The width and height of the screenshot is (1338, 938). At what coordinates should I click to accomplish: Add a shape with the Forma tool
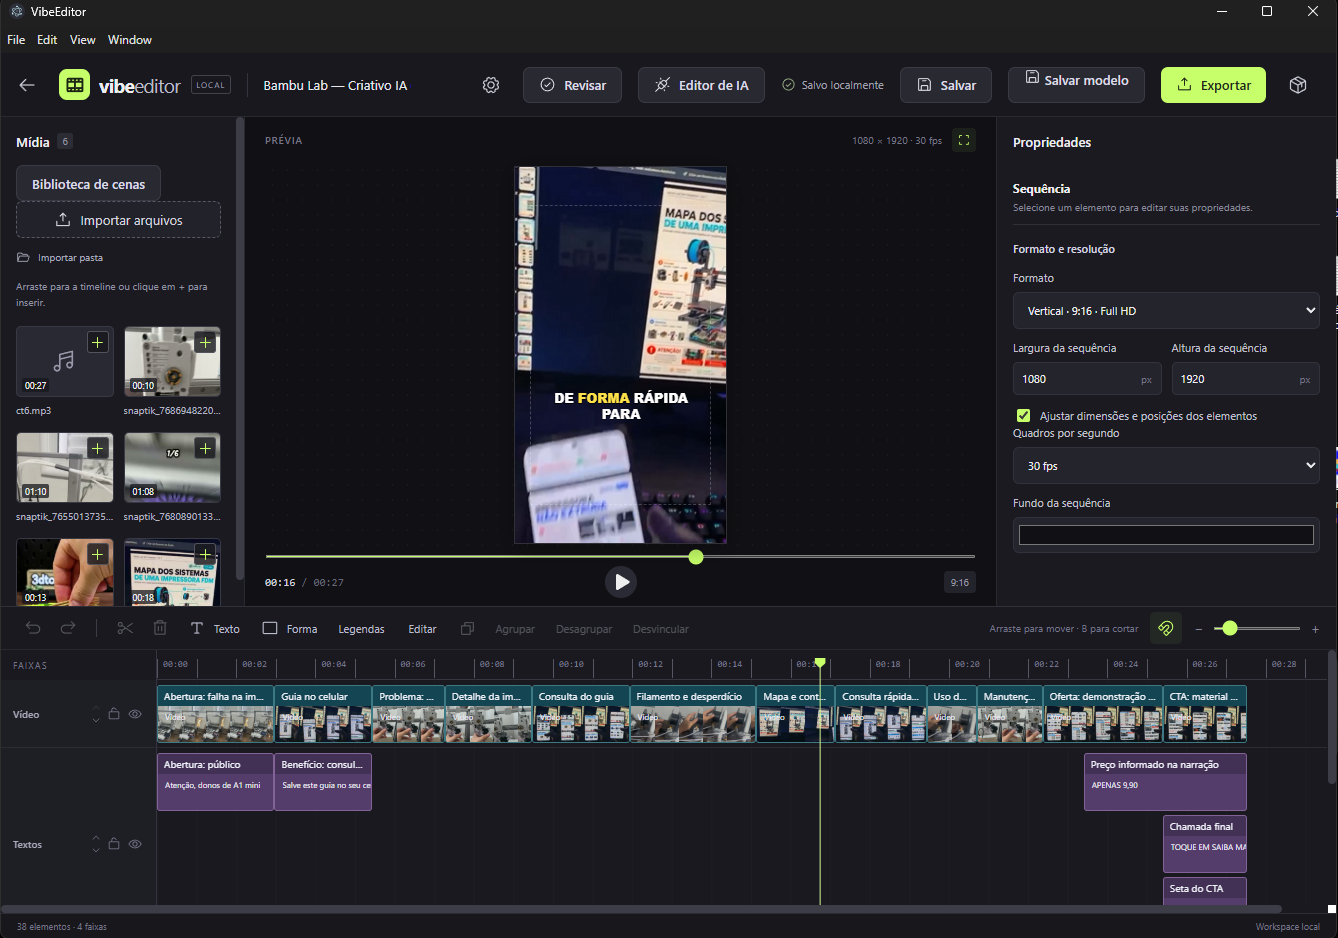pyautogui.click(x=290, y=628)
